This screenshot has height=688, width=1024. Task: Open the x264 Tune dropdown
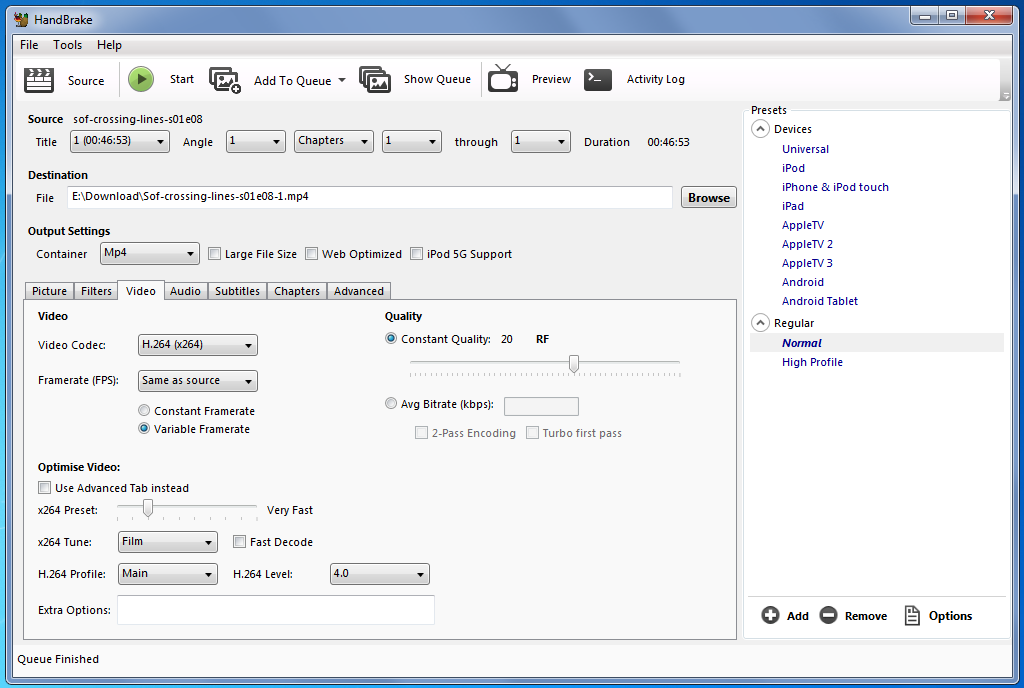[168, 542]
